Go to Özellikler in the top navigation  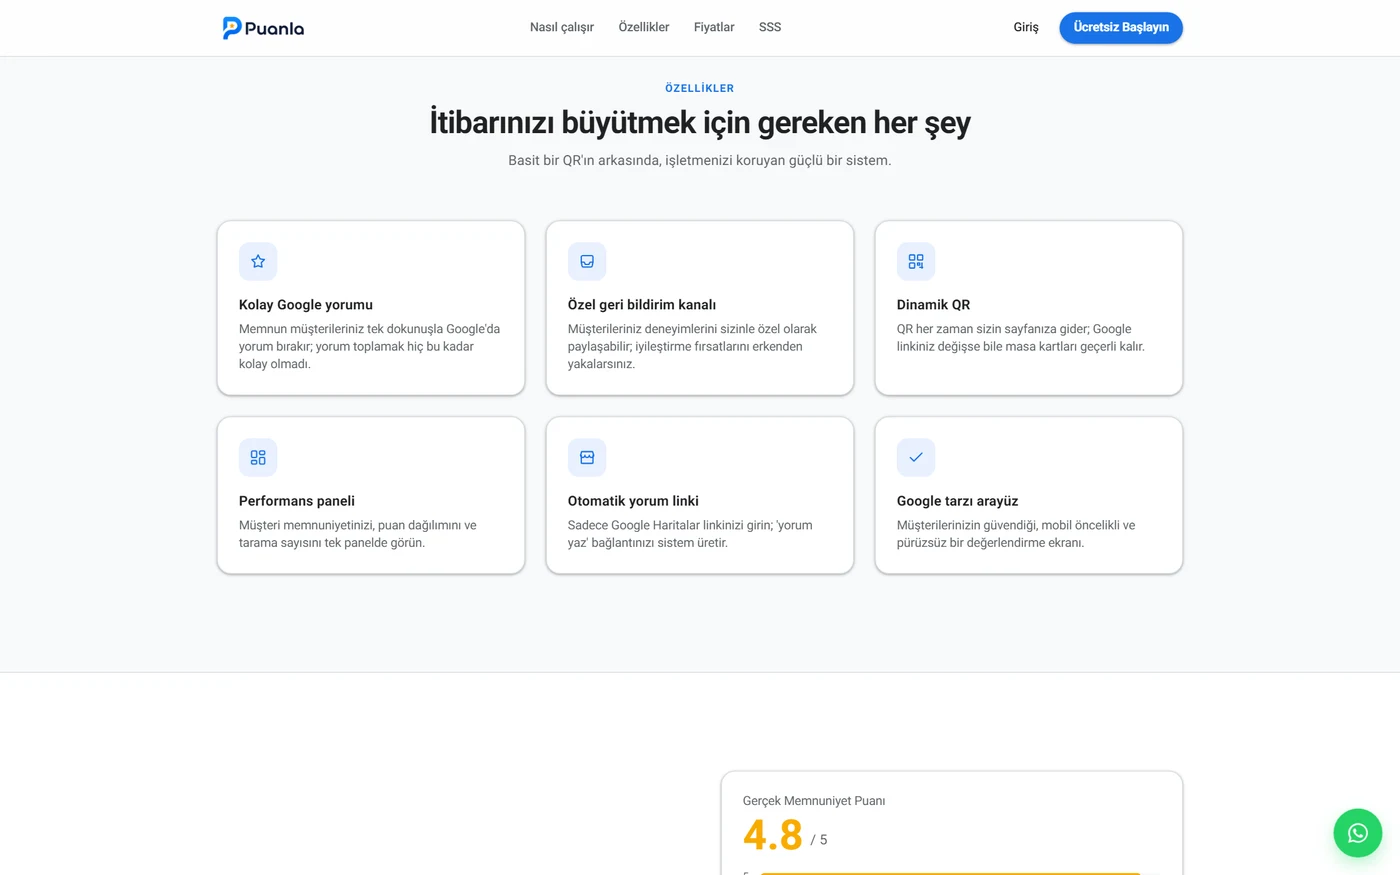(x=644, y=27)
